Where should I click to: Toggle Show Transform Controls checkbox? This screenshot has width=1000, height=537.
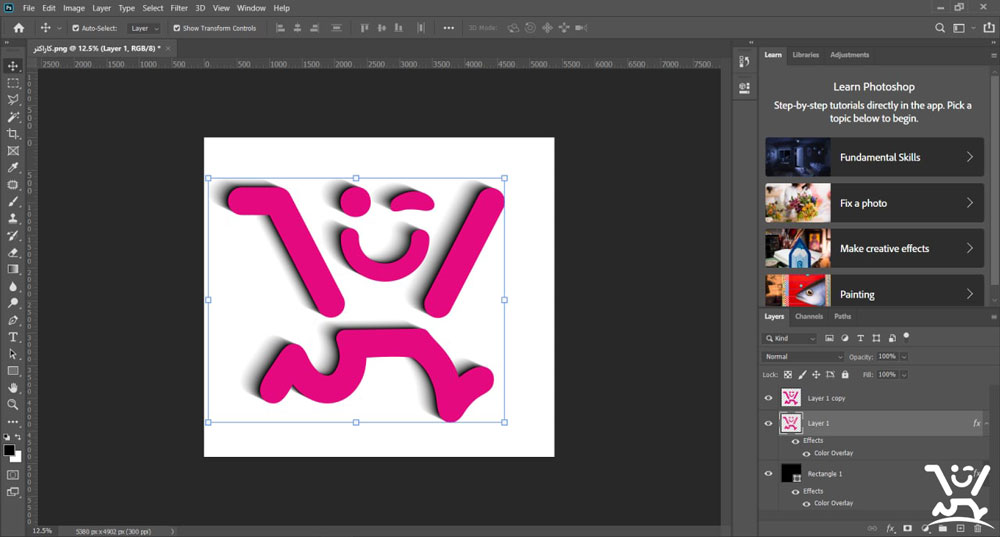click(177, 28)
